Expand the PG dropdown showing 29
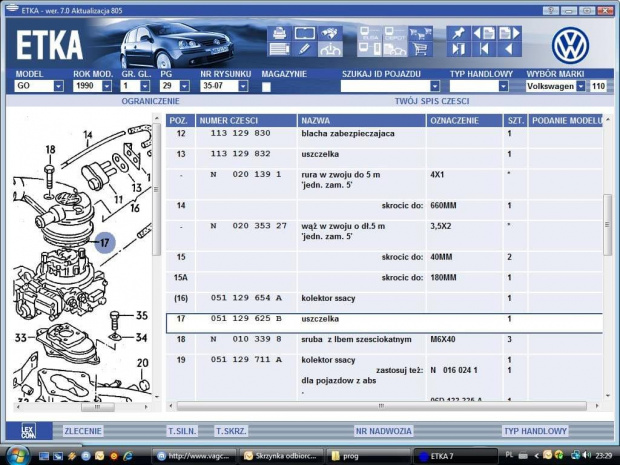 pos(185,86)
